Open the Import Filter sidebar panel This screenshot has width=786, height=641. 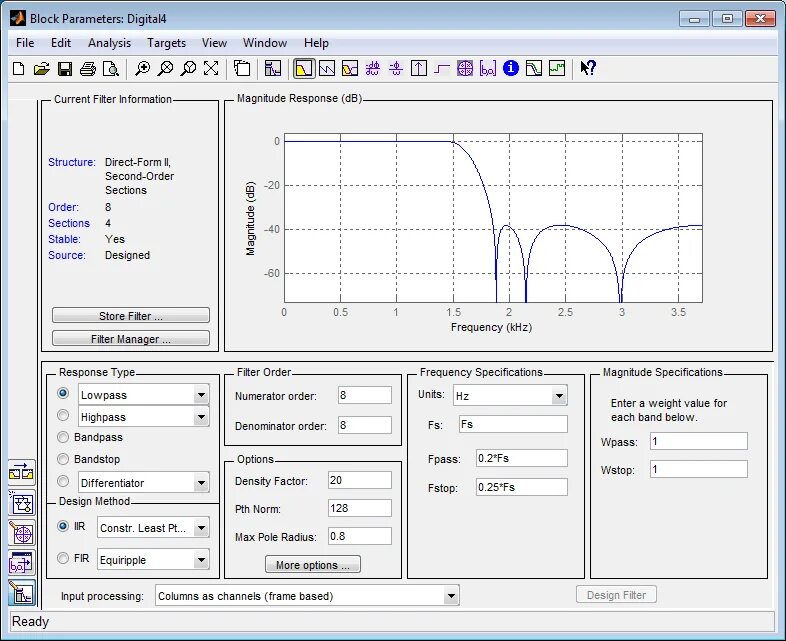(22, 563)
